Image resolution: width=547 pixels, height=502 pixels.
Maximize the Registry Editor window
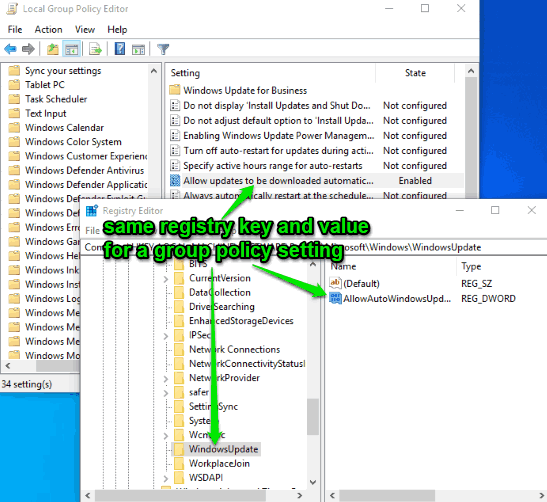tap(495, 210)
